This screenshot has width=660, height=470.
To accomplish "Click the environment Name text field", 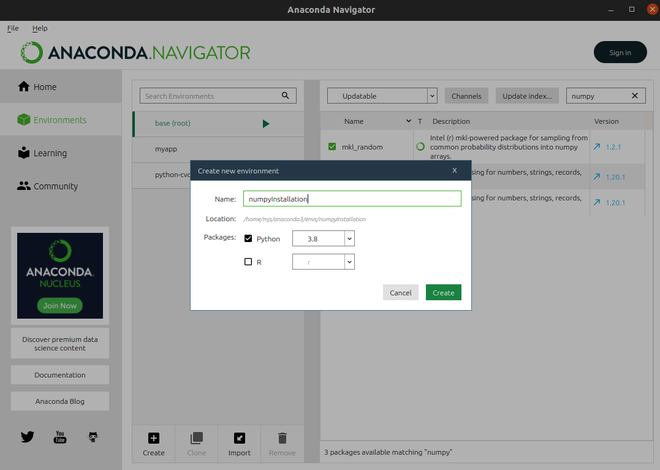I will coord(352,199).
